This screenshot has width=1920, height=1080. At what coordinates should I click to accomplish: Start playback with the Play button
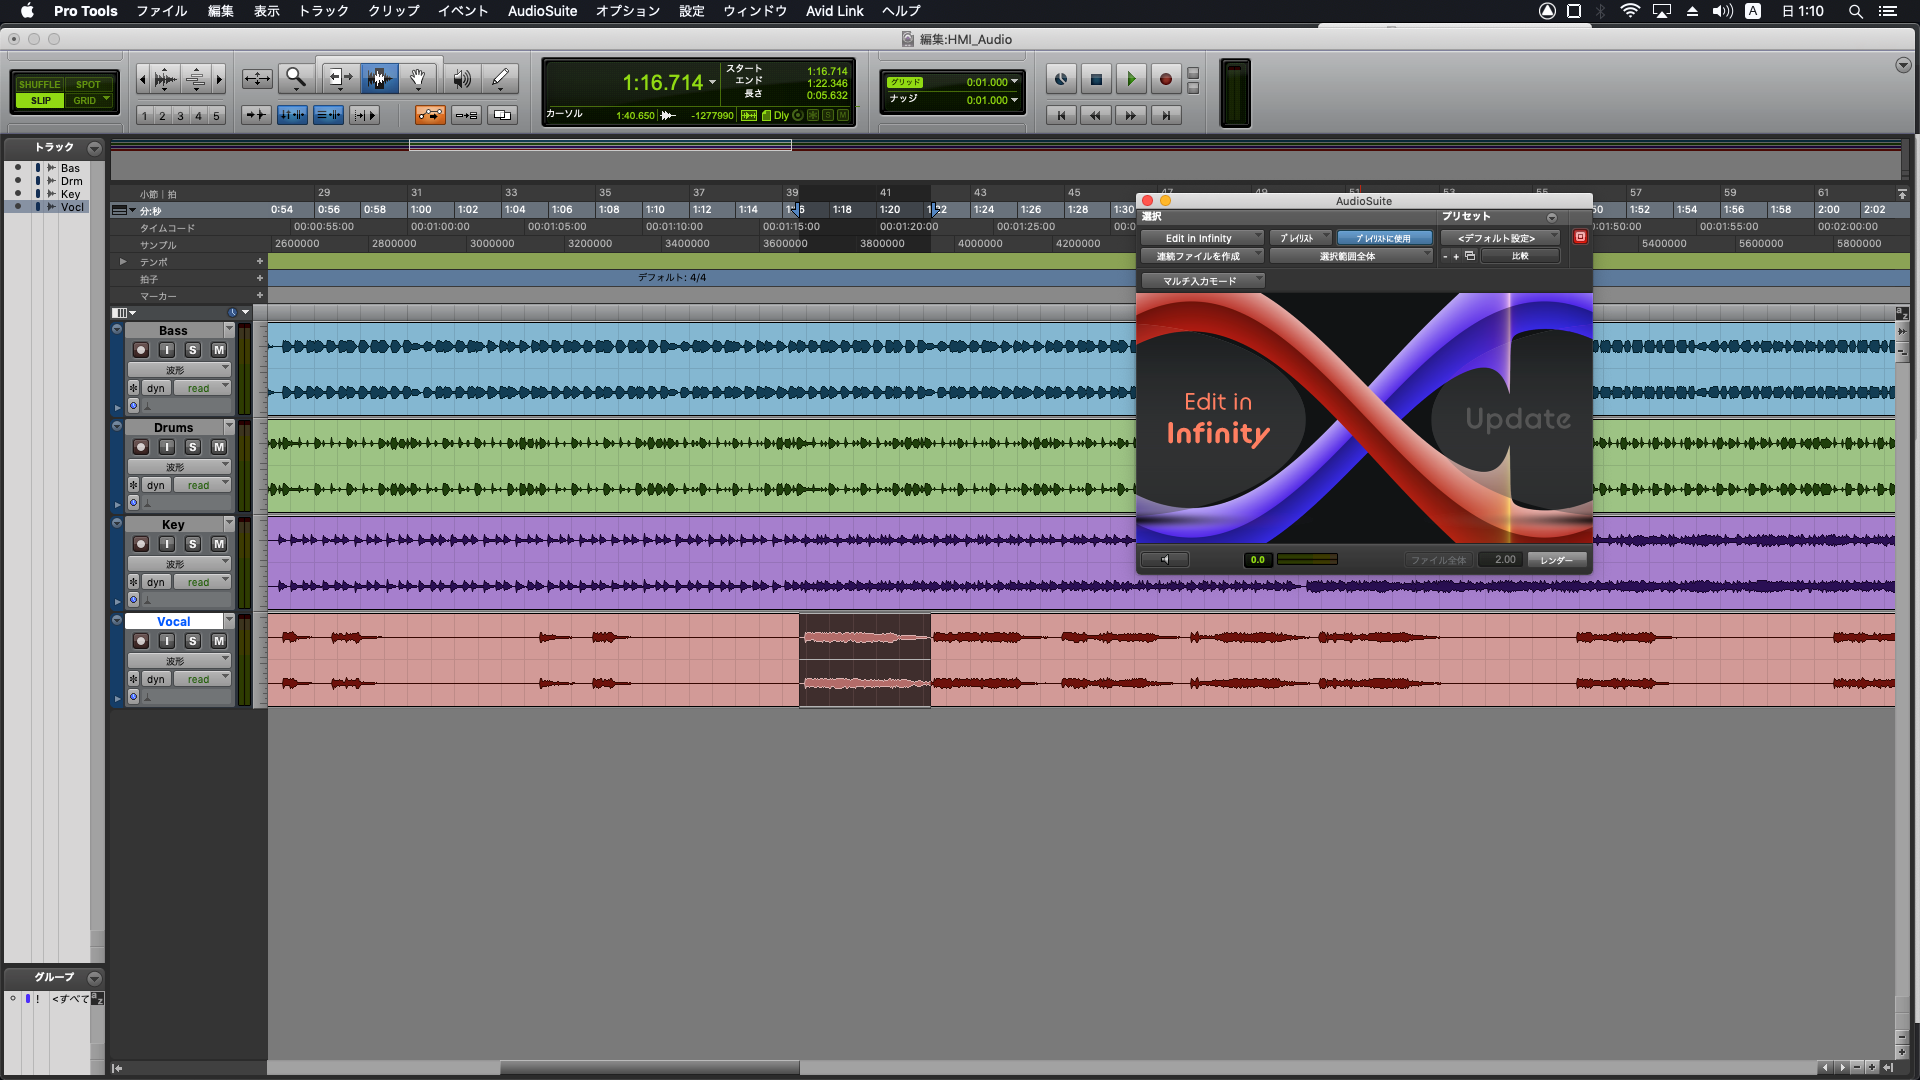(x=1131, y=79)
